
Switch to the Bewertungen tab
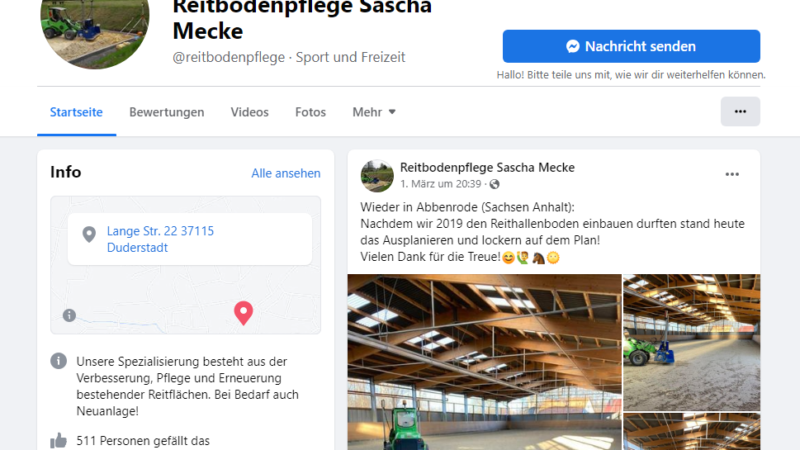166,112
